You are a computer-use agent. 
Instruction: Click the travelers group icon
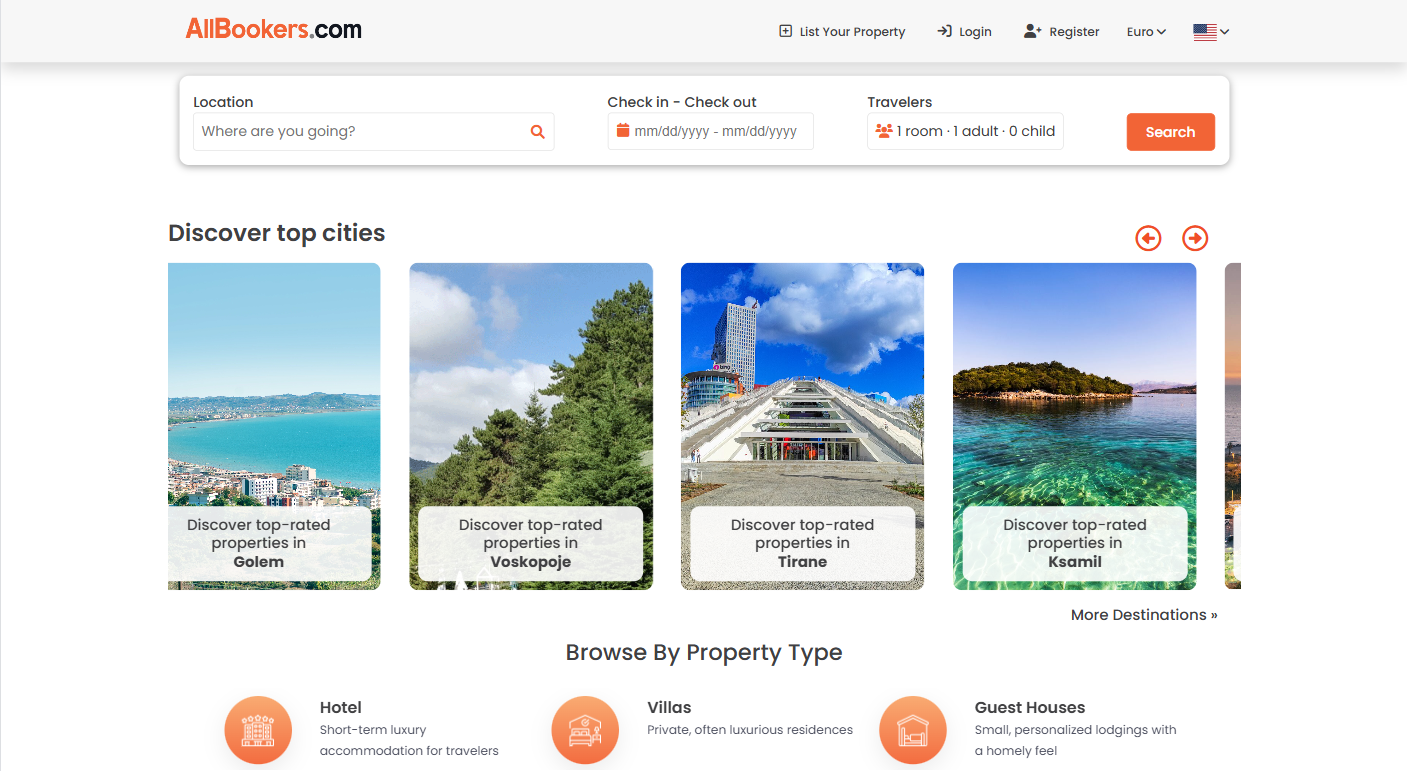(x=883, y=131)
